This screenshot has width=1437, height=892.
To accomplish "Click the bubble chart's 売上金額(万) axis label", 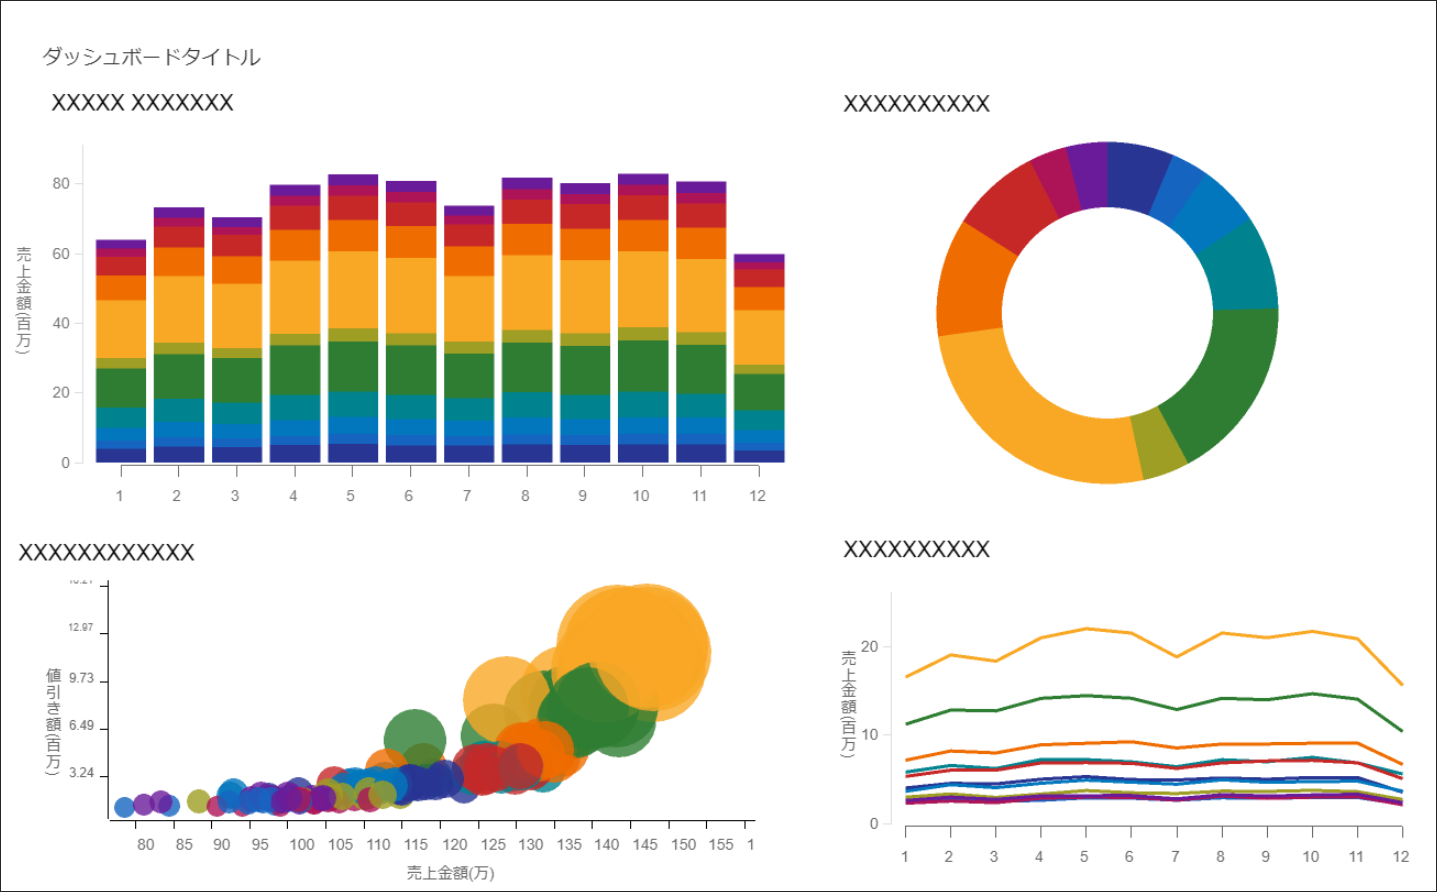I will click(x=450, y=873).
